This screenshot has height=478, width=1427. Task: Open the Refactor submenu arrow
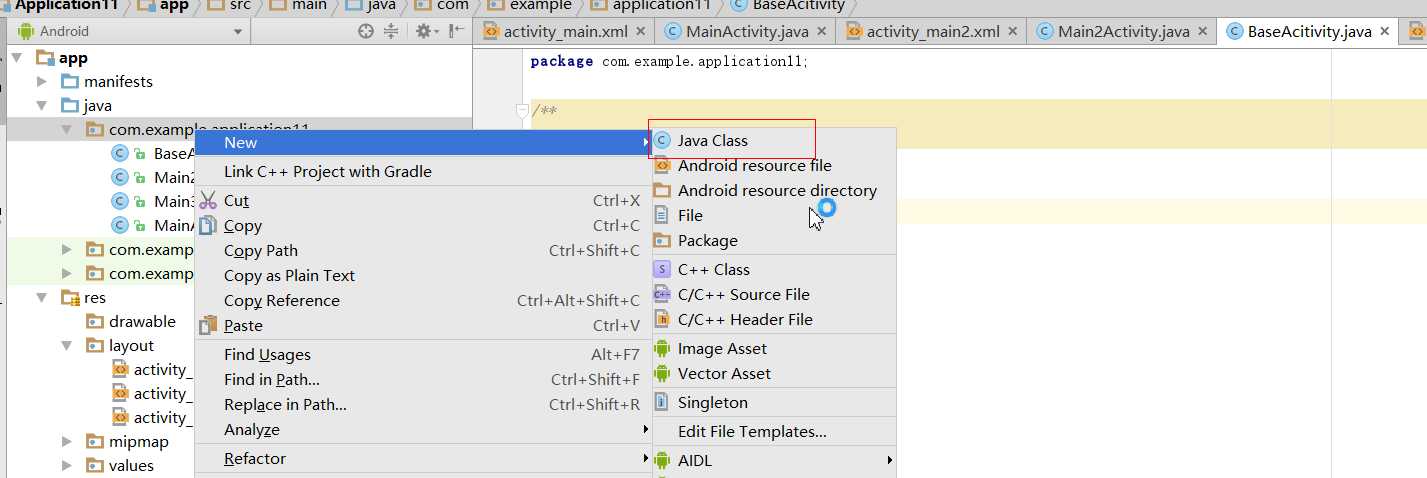645,459
